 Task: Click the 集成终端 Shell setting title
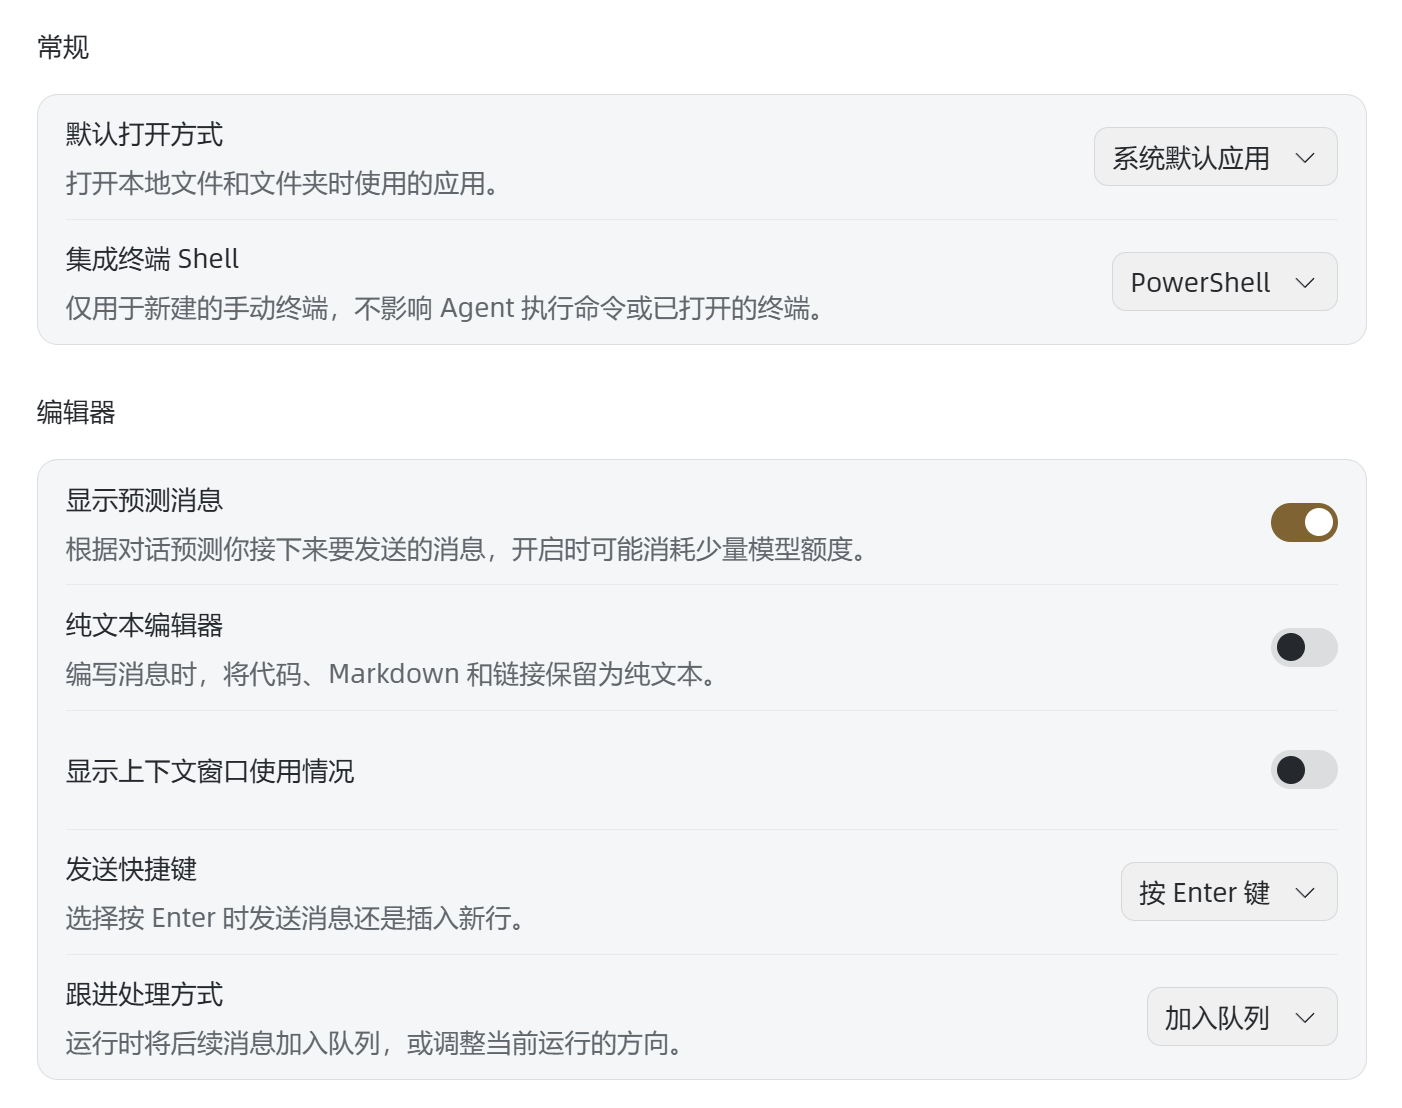152,259
